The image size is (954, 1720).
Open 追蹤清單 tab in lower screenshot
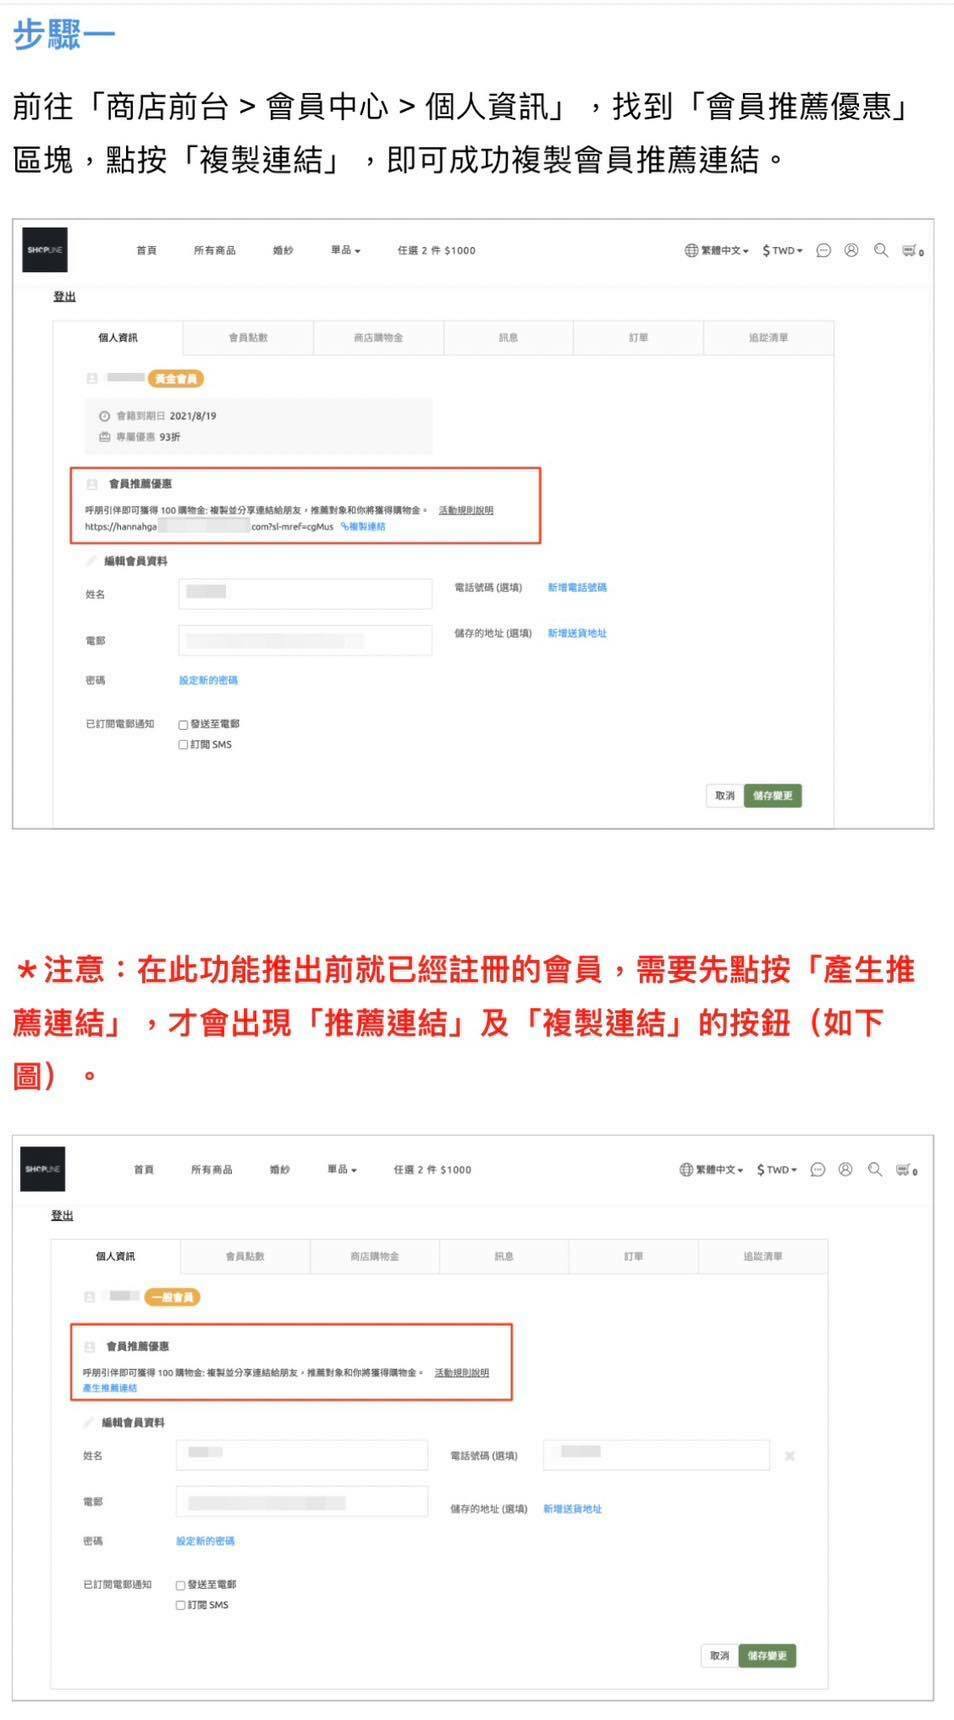[x=763, y=1256]
